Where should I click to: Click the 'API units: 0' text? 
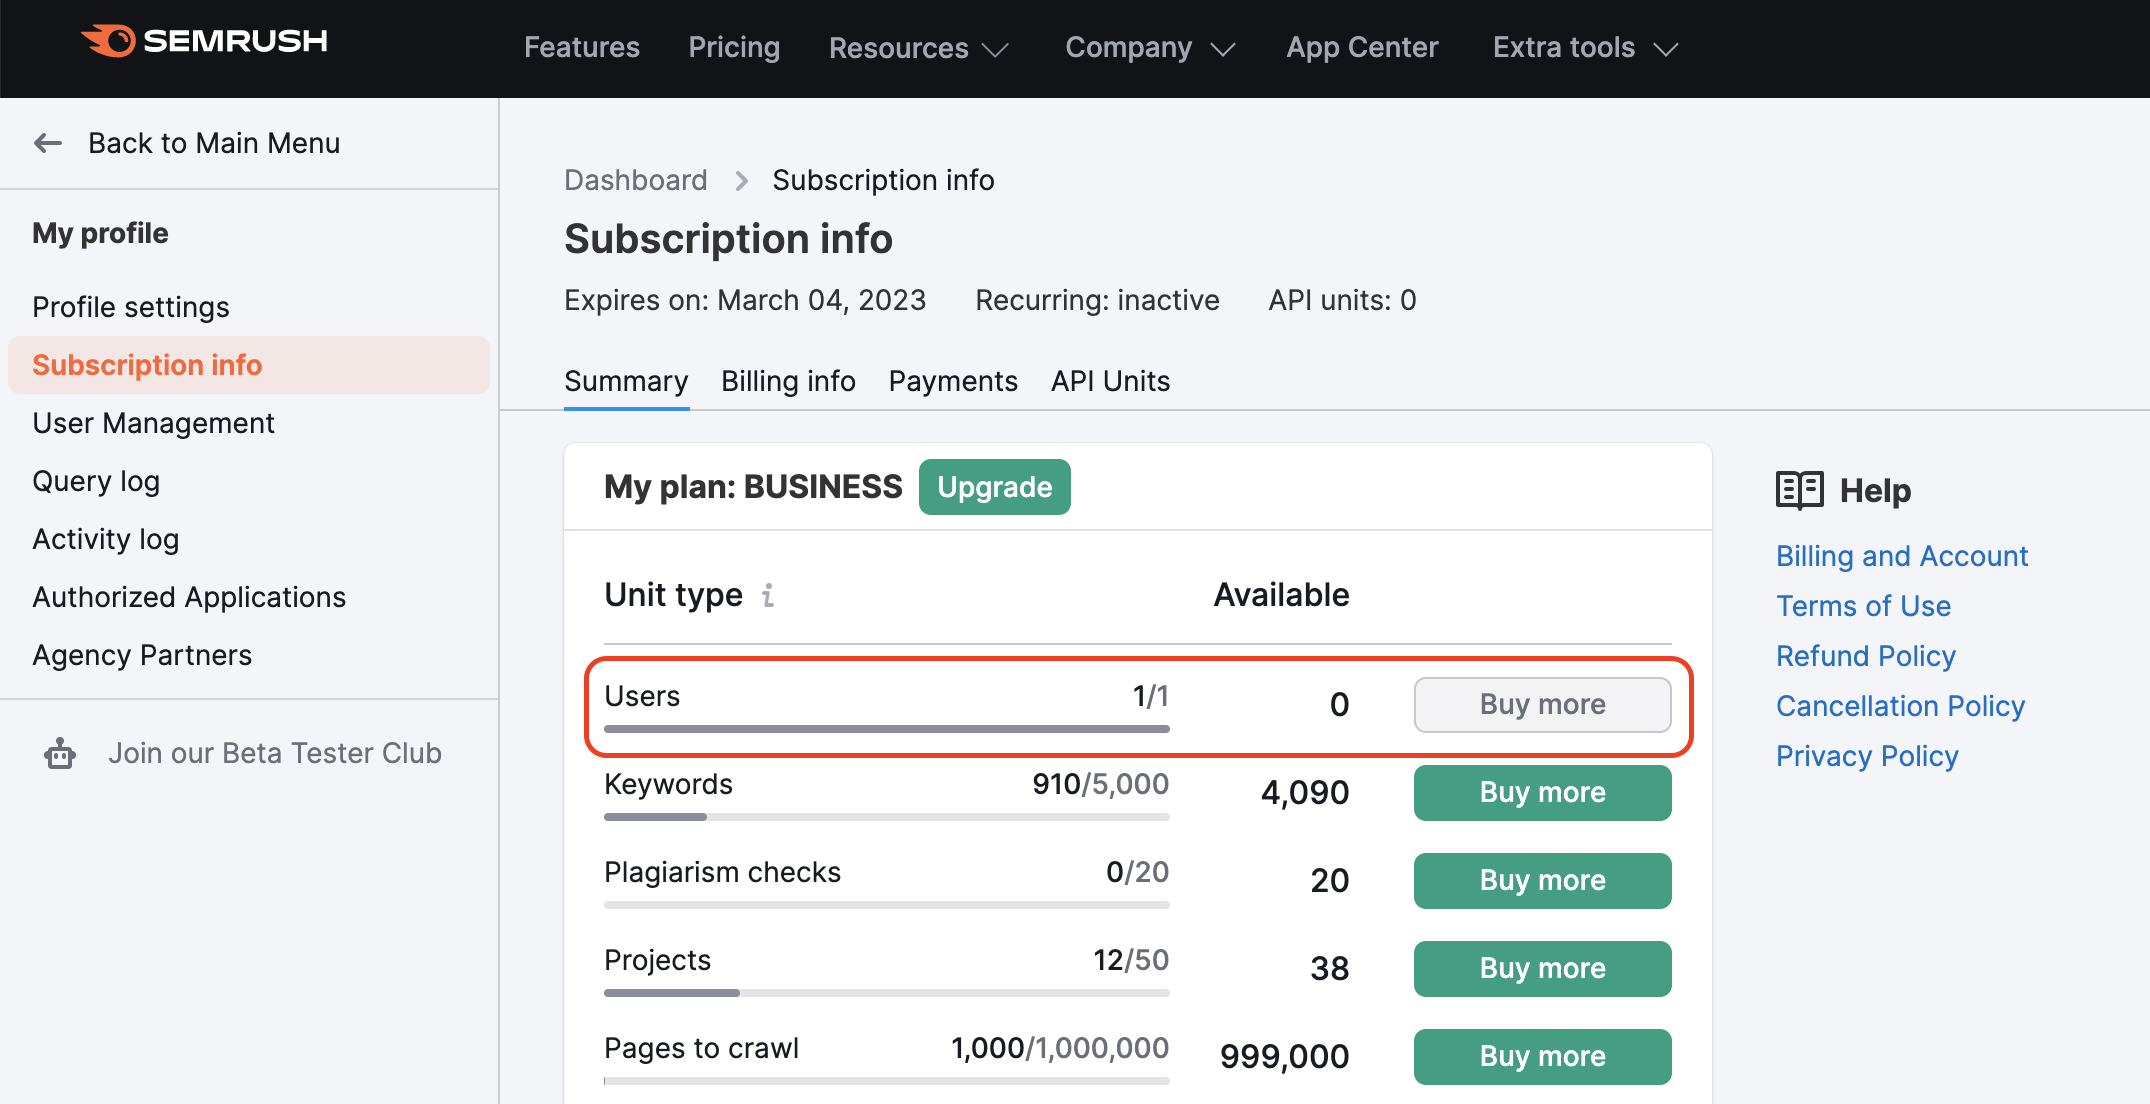pyautogui.click(x=1342, y=300)
